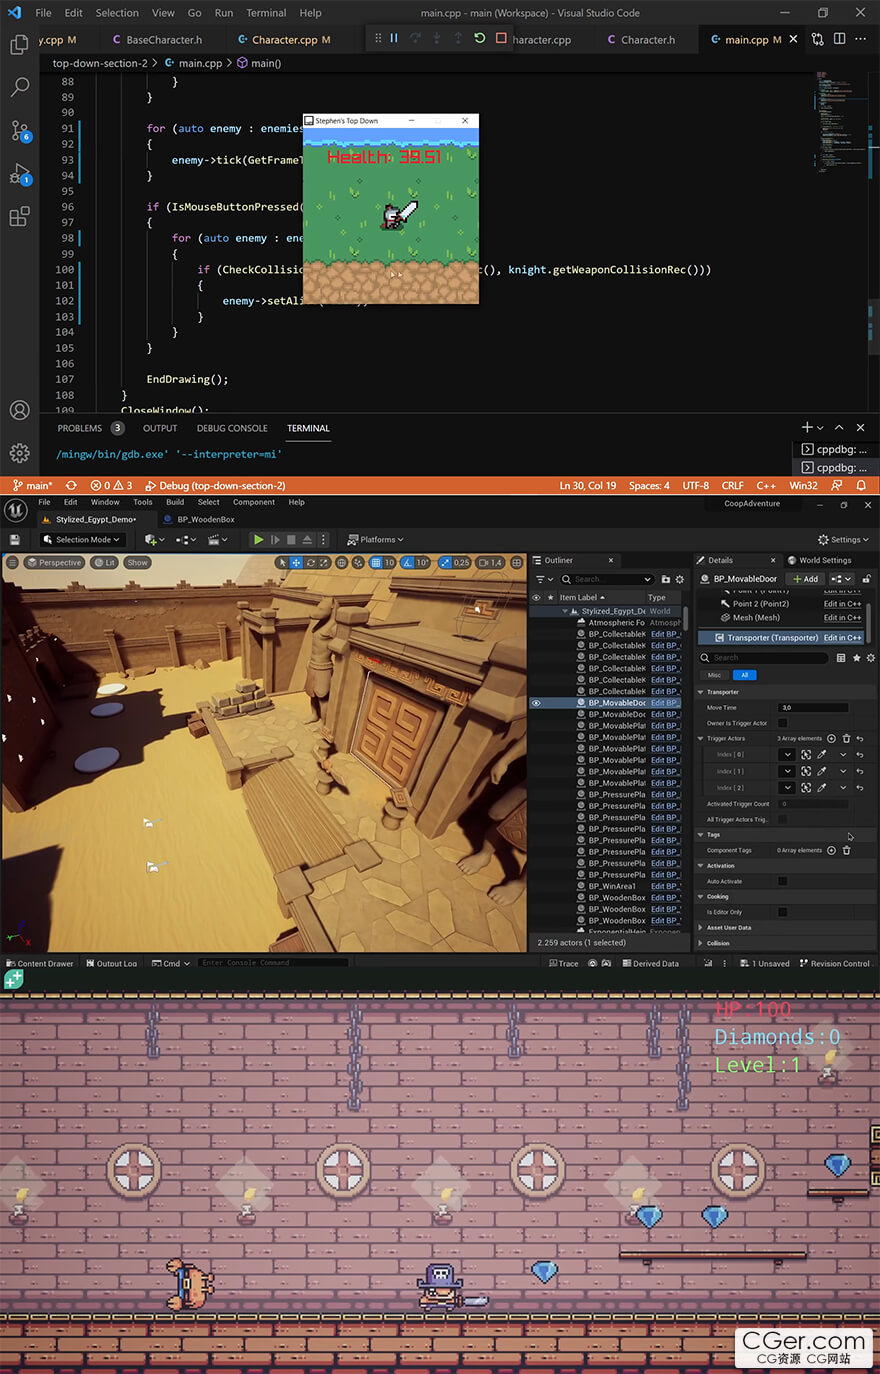The height and width of the screenshot is (1374, 880).
Task: Expand the Collision section in Details
Action: click(718, 943)
